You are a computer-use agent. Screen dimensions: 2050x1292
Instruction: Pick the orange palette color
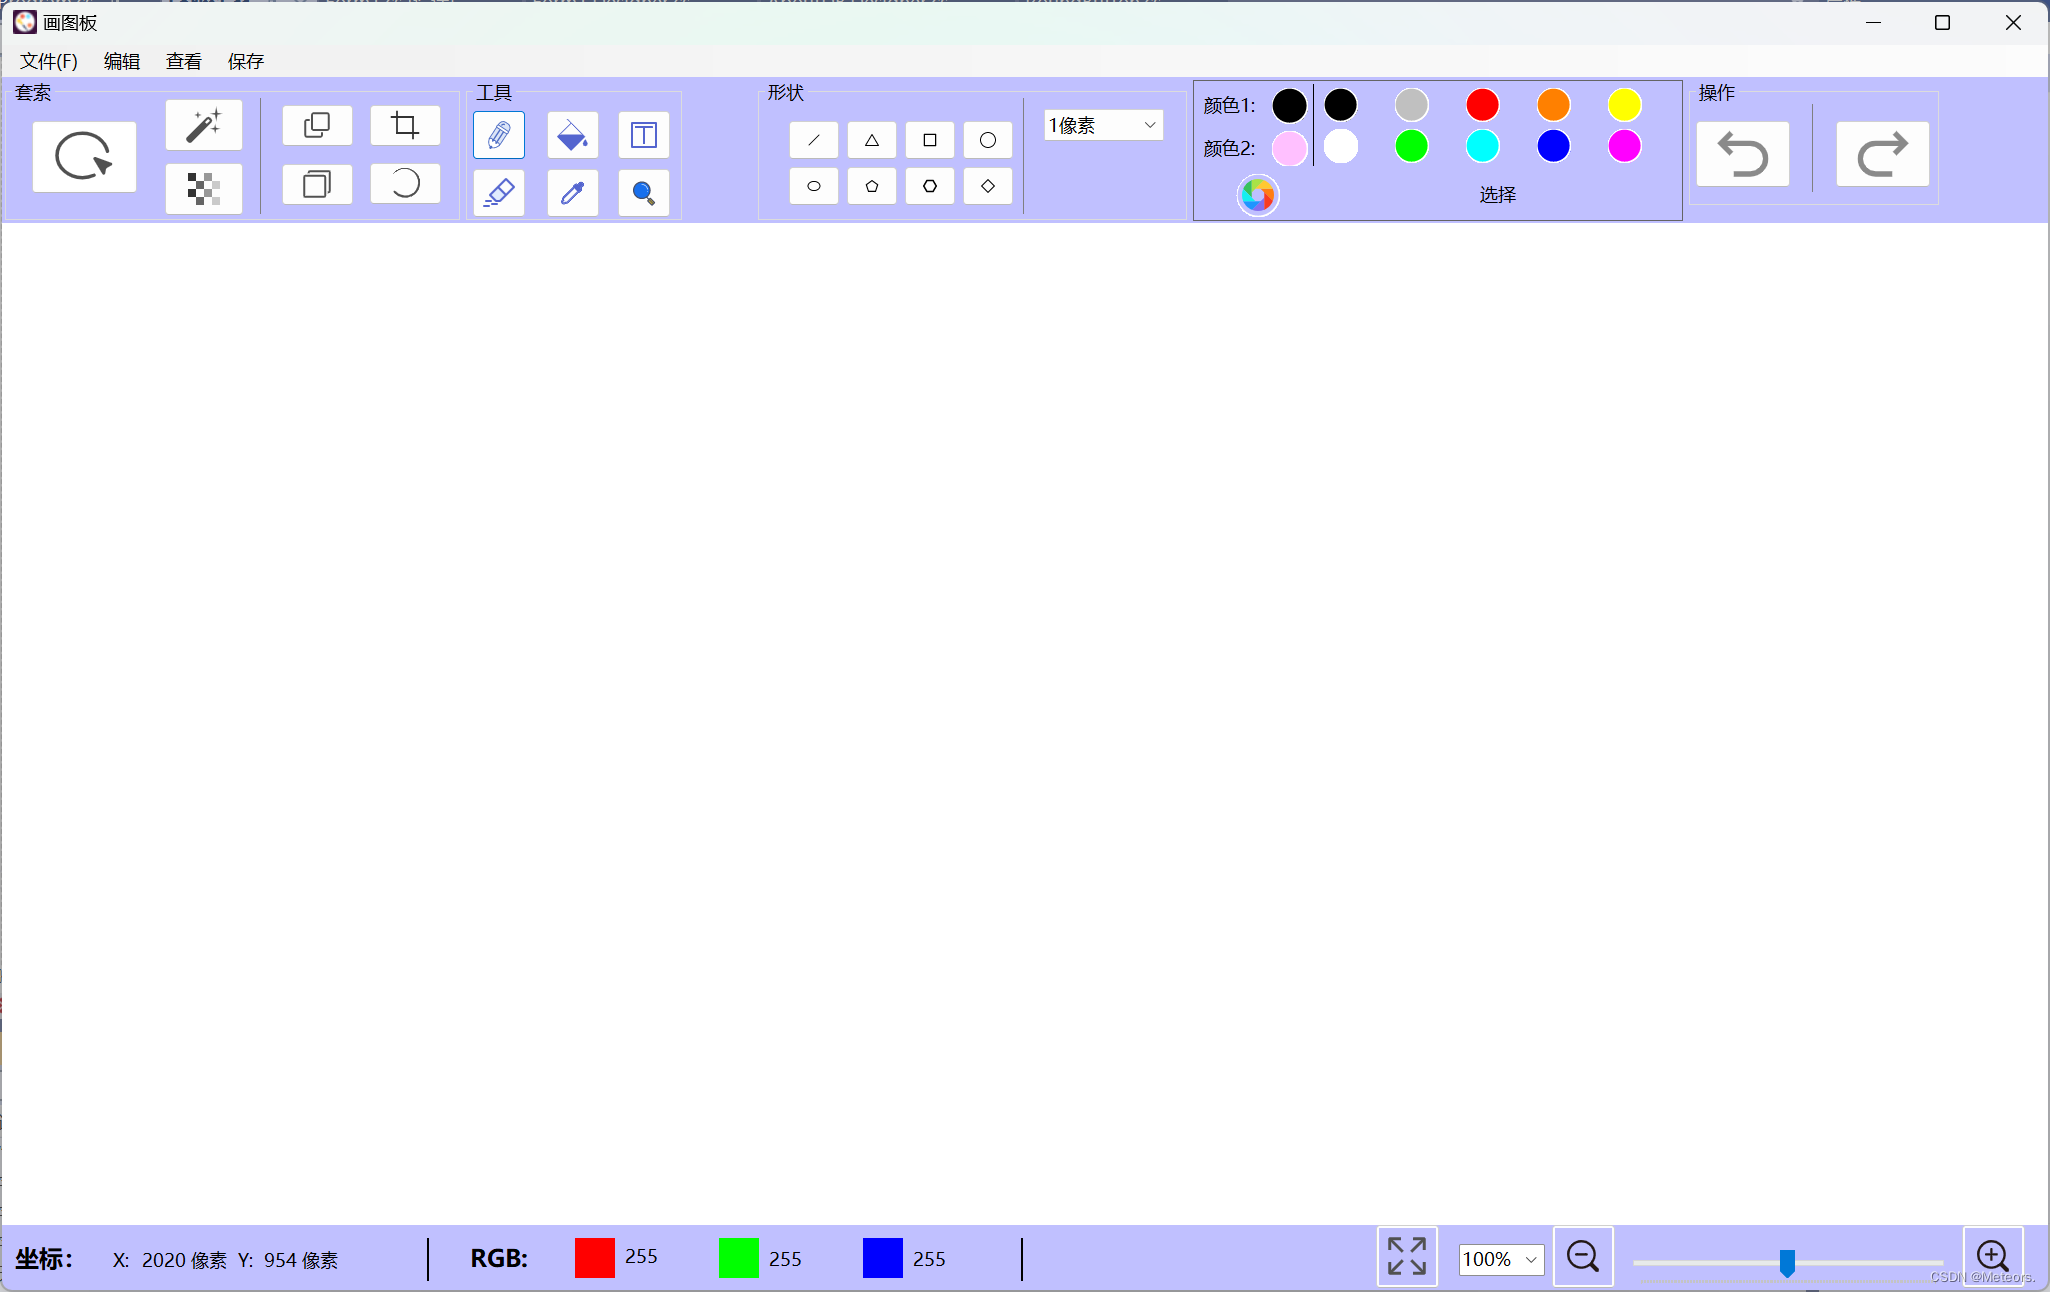[1554, 105]
